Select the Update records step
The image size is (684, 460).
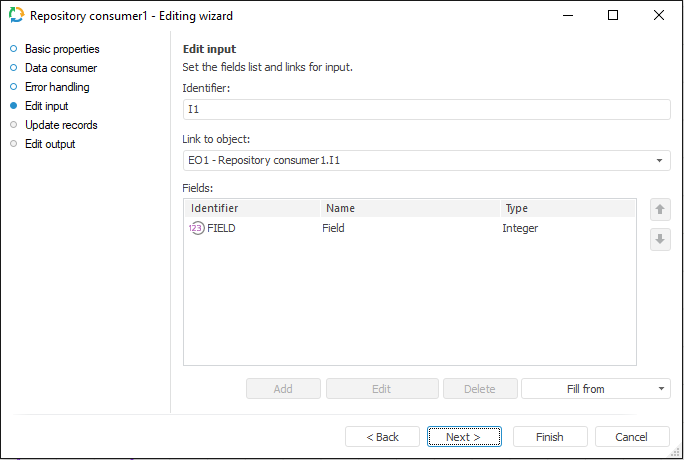[61, 125]
